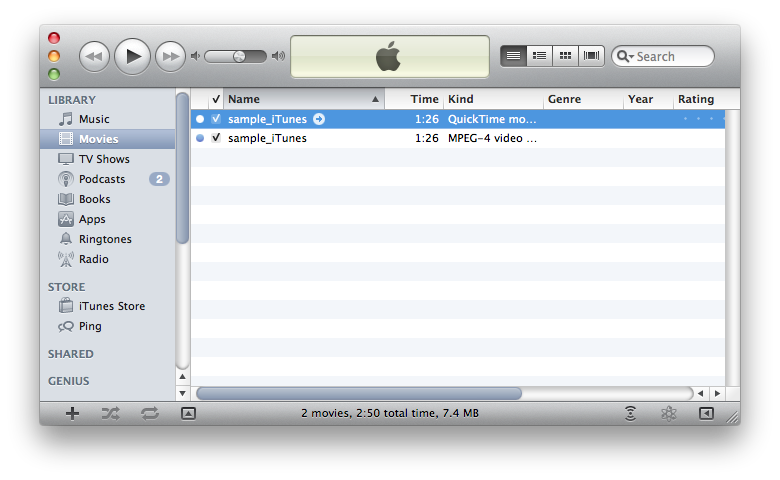Click the checkmark column header
The width and height of the screenshot is (780, 480).
click(216, 99)
